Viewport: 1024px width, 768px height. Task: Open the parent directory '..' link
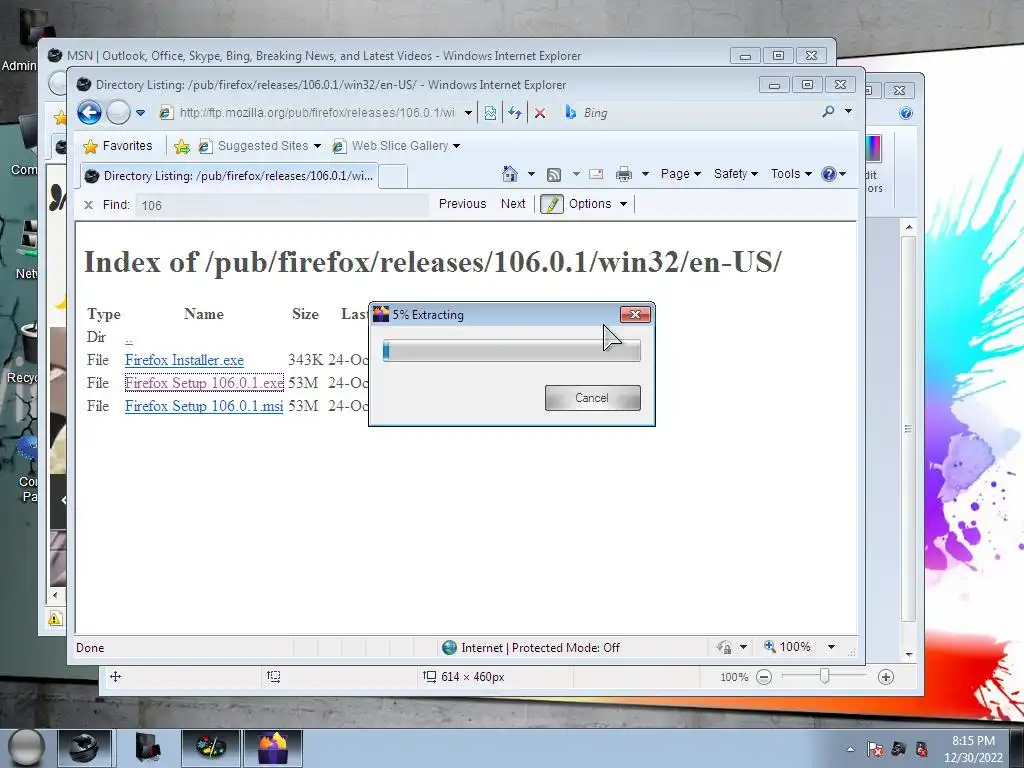(x=129, y=338)
